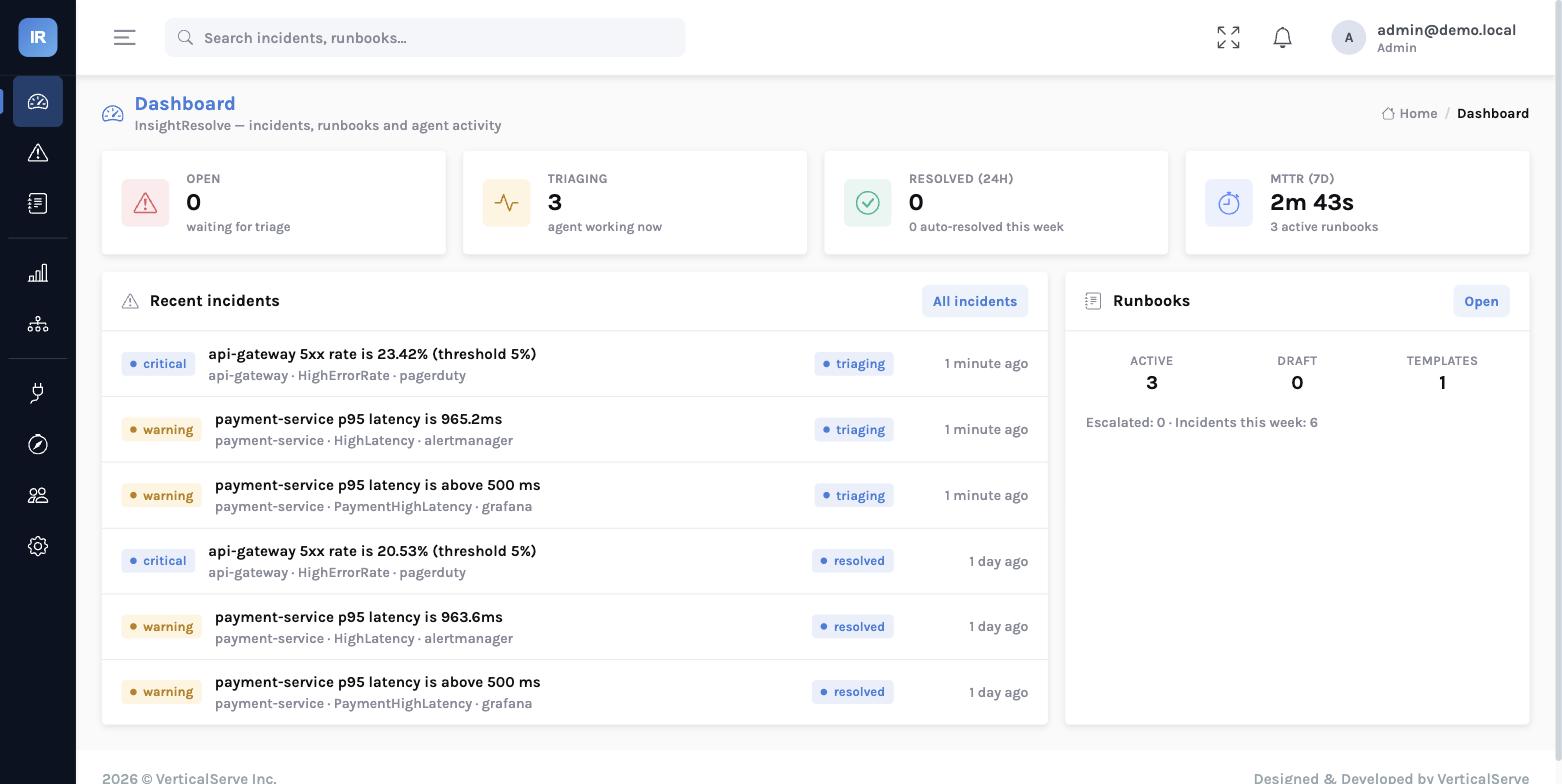Open the admin@demo.local account menu
This screenshot has height=784, width=1562.
(1424, 38)
